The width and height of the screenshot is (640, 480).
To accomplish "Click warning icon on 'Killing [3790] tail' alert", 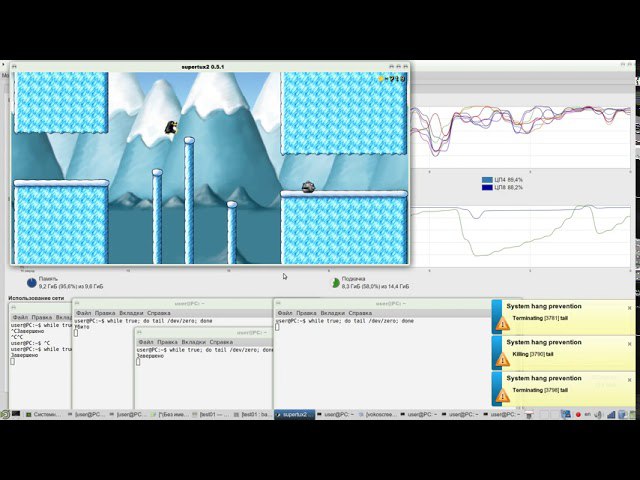I will [x=502, y=360].
